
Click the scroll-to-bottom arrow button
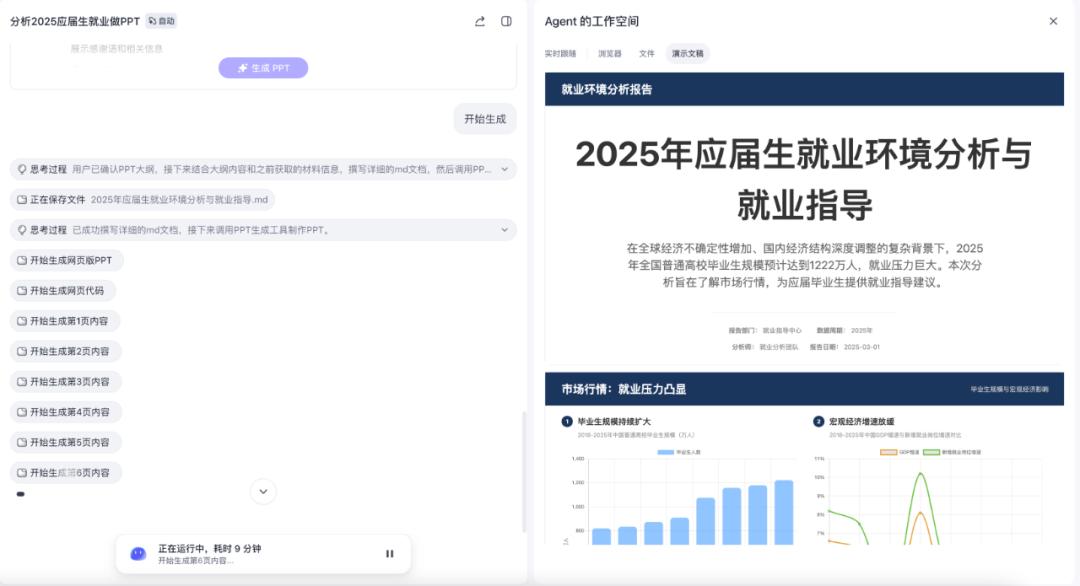(263, 491)
